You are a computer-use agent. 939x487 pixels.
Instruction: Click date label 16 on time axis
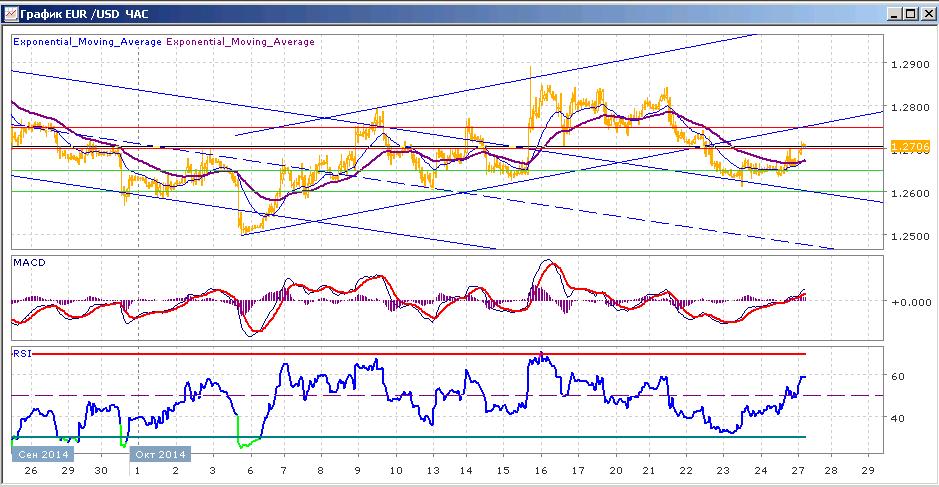pos(541,471)
